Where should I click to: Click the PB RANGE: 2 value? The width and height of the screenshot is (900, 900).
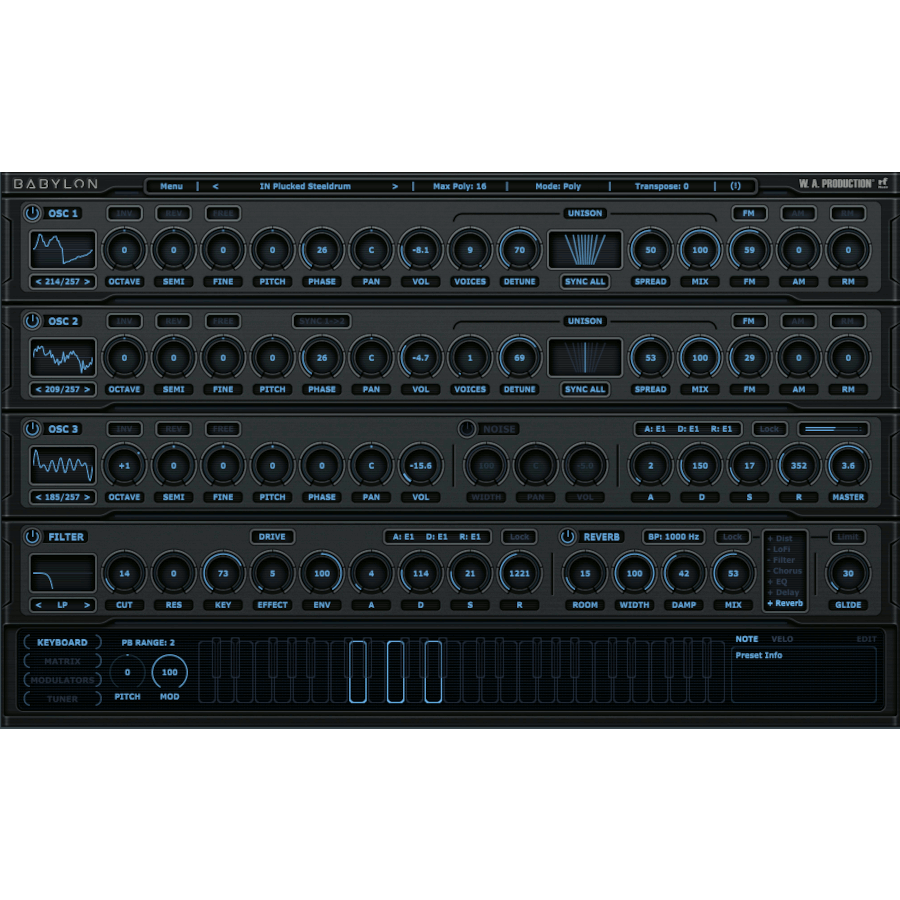[x=148, y=642]
